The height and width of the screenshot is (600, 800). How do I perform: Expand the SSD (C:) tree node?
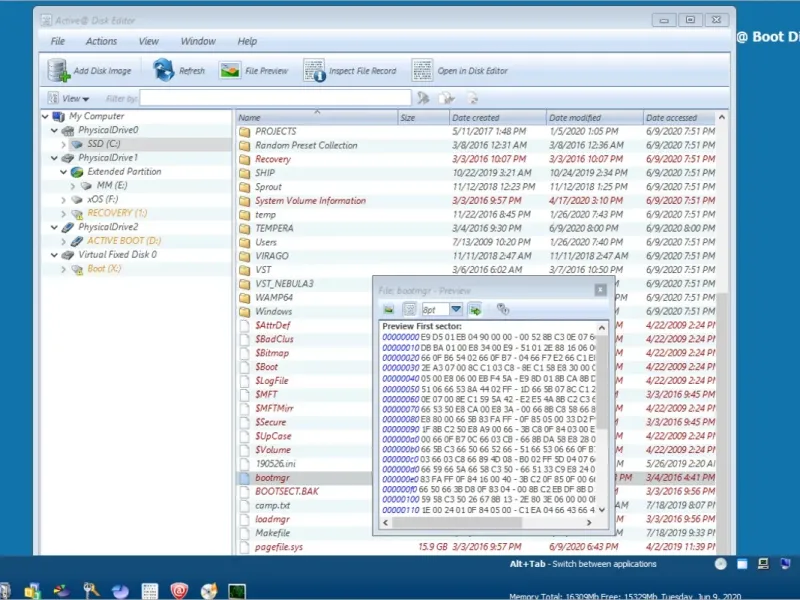(64, 144)
